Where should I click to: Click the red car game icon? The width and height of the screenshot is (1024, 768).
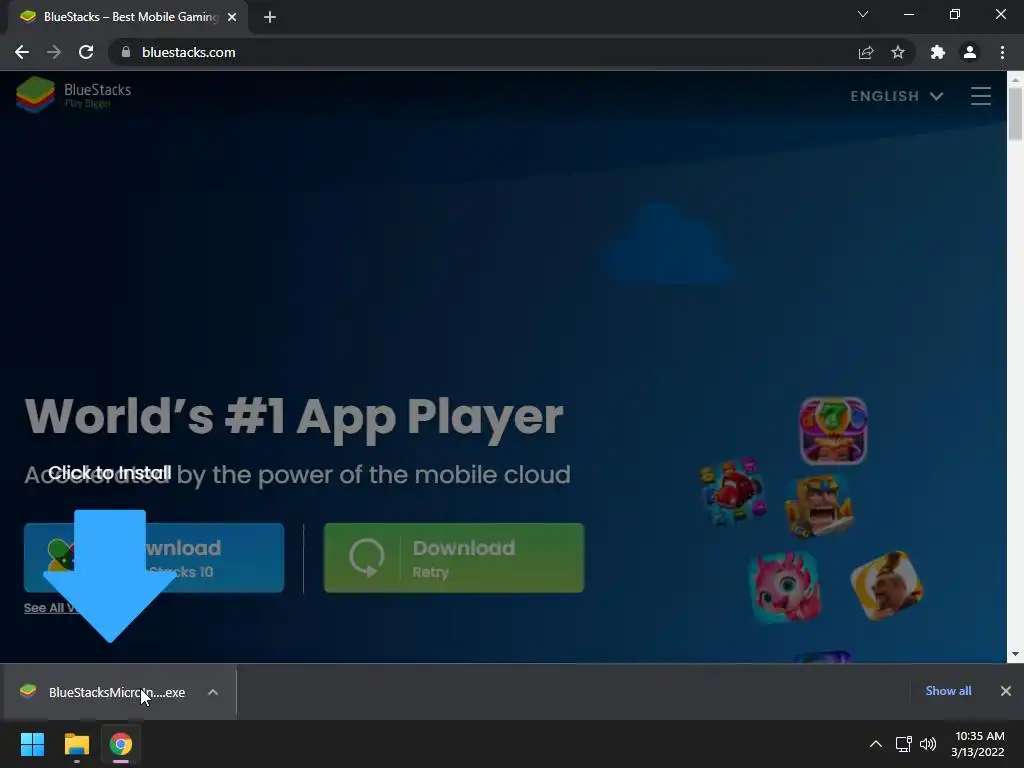click(x=733, y=491)
